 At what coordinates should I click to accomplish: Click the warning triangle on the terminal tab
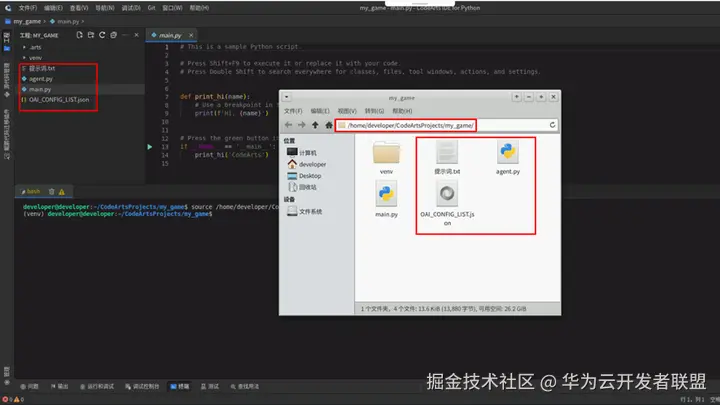point(62,192)
